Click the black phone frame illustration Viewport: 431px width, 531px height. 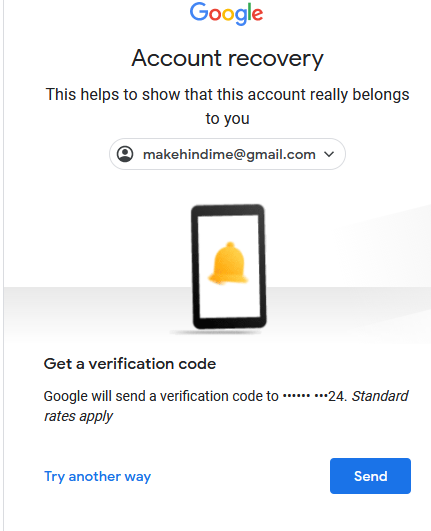[229, 267]
